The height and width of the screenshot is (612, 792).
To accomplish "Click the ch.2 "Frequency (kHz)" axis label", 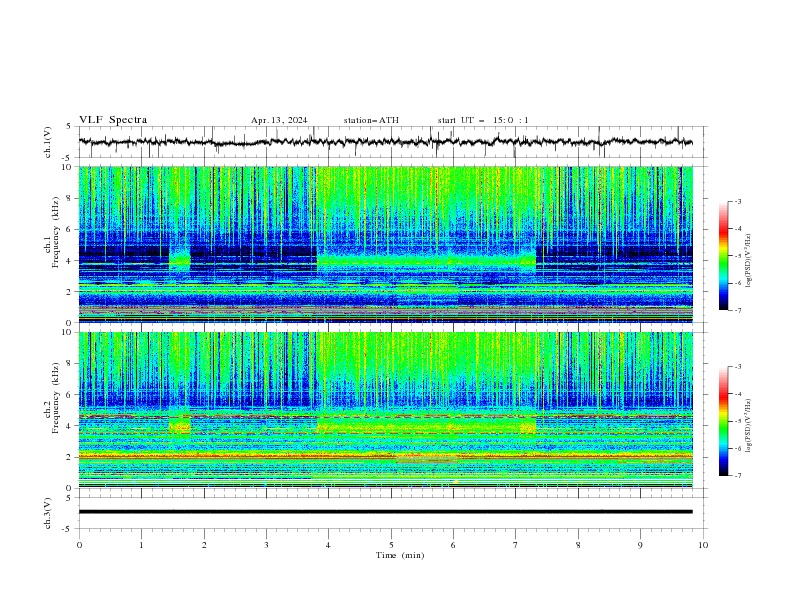I will click(56, 398).
